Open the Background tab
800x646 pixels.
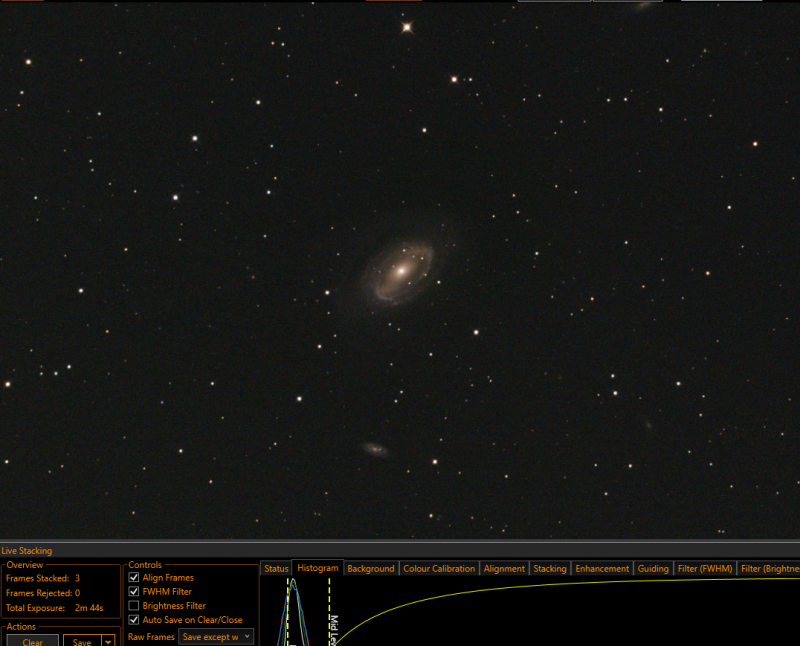click(371, 568)
